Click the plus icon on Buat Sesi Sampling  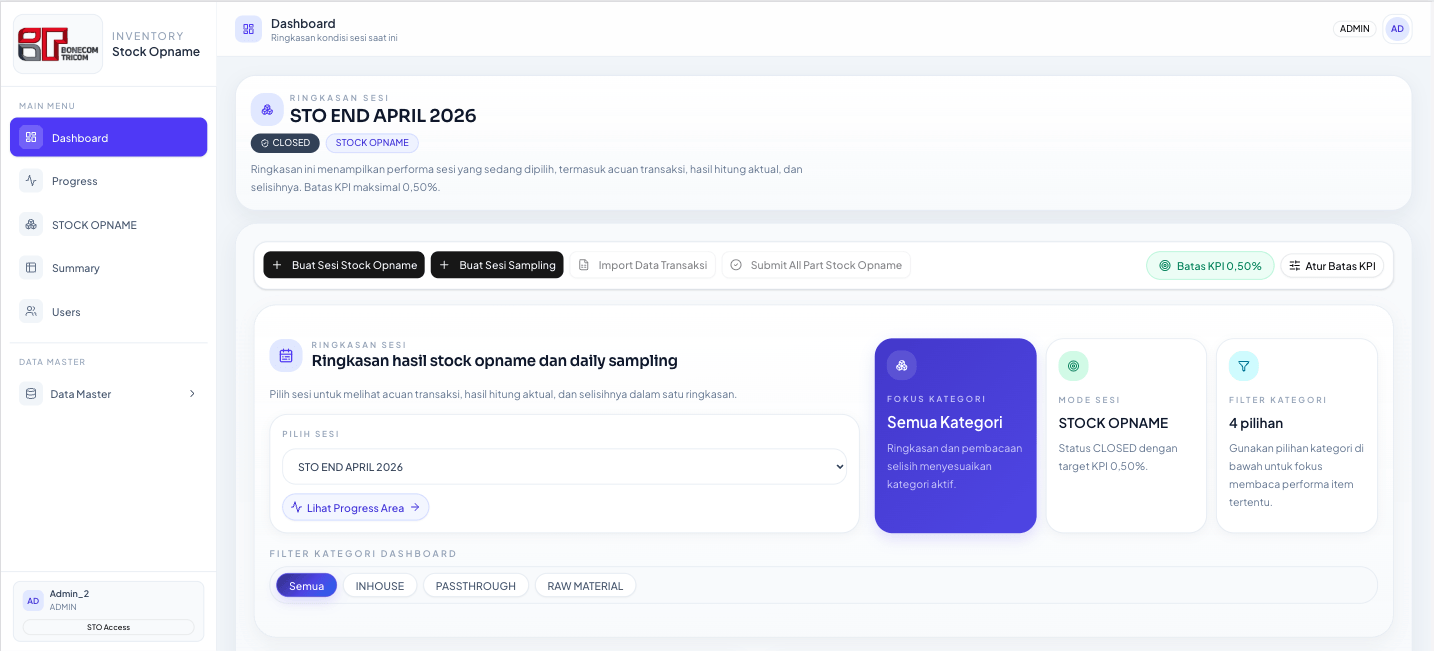(444, 265)
